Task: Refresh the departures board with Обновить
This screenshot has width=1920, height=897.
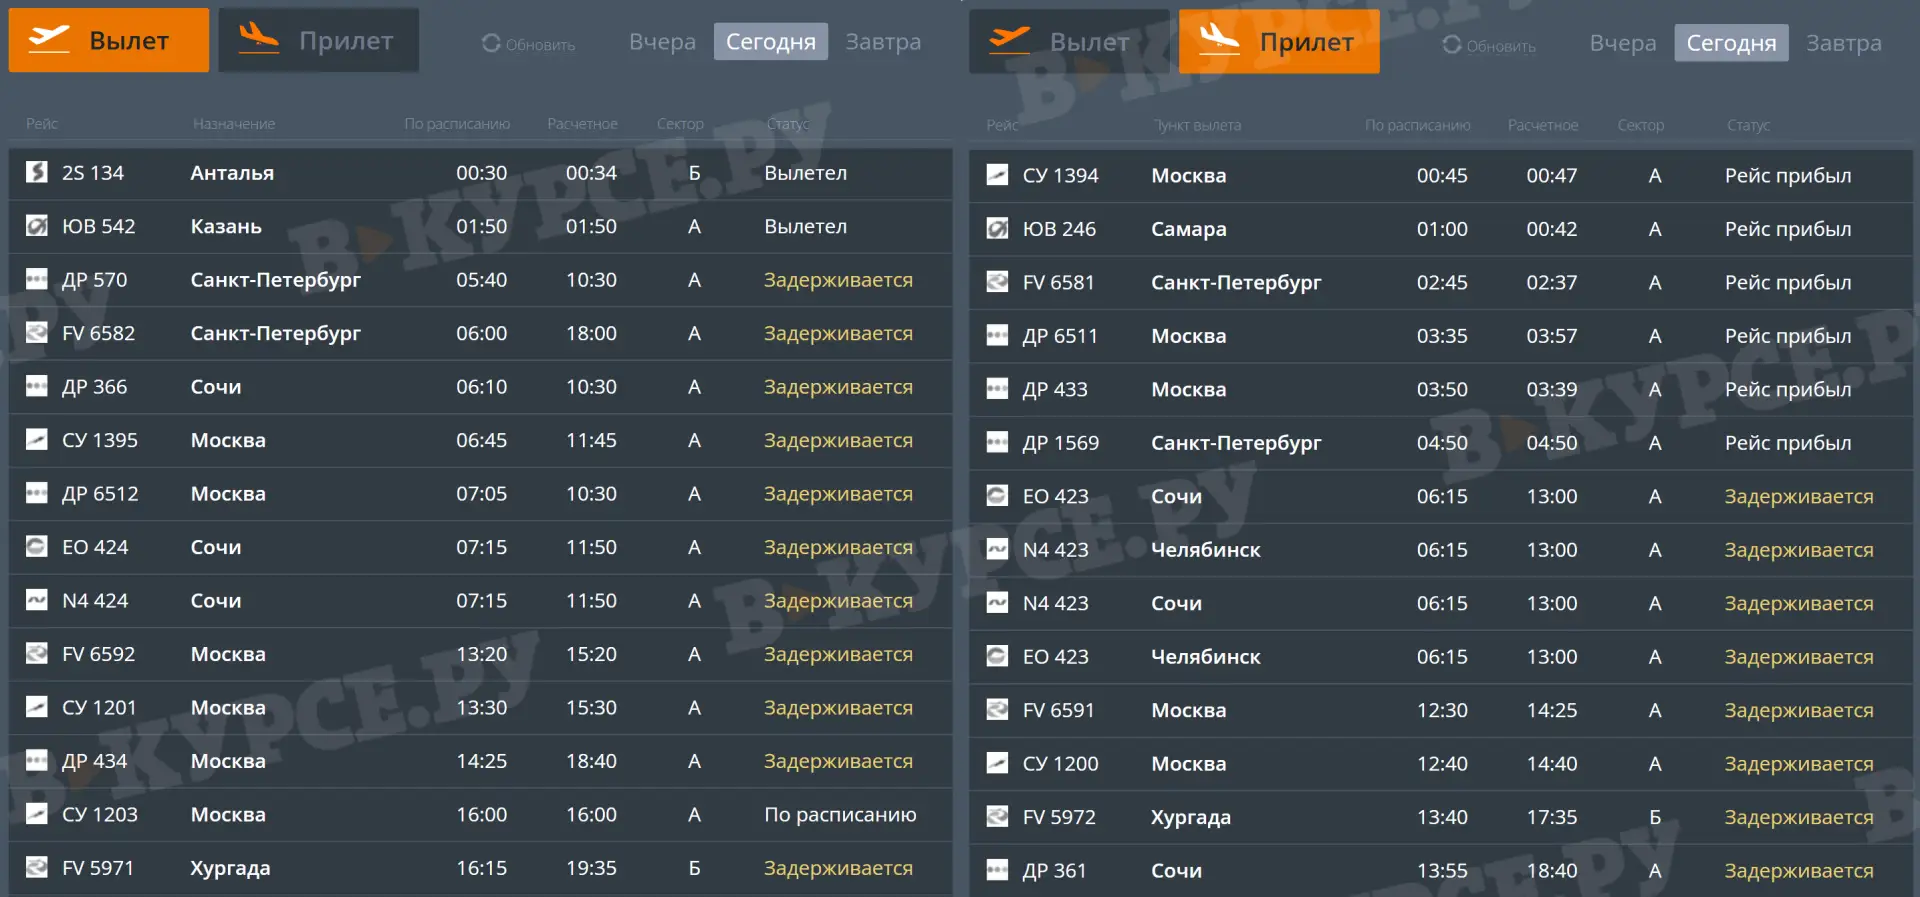Action: pyautogui.click(x=529, y=44)
